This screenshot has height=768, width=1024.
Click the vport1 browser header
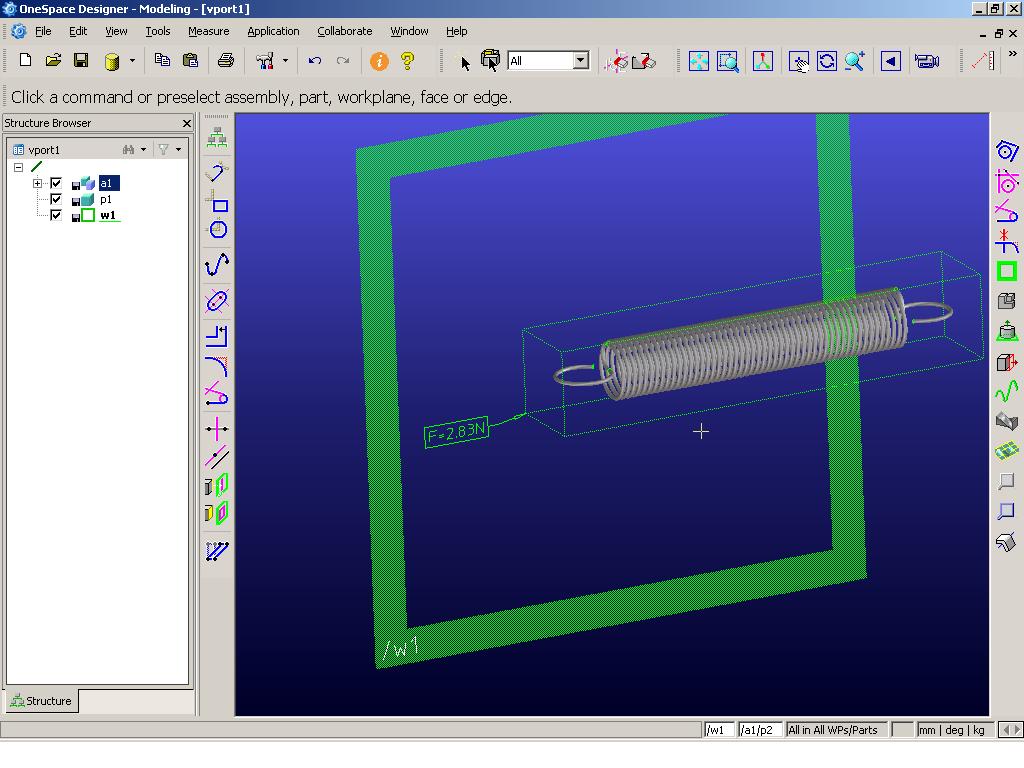point(44,150)
